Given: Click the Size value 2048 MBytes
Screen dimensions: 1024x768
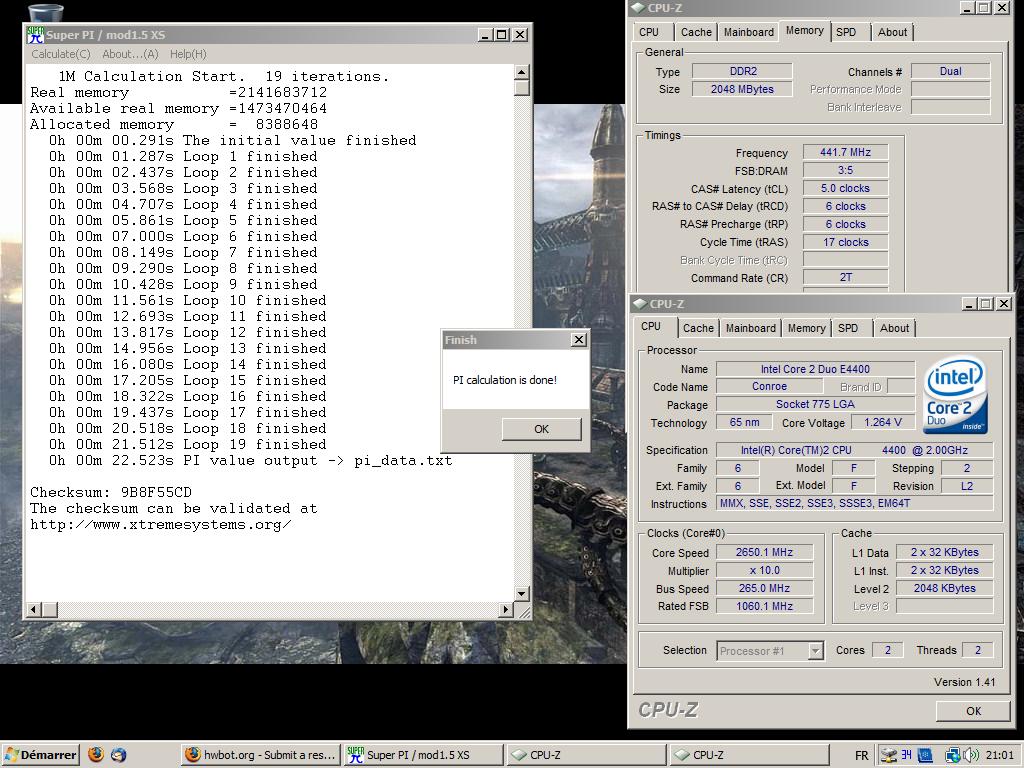Looking at the screenshot, I should pyautogui.click(x=742, y=89).
